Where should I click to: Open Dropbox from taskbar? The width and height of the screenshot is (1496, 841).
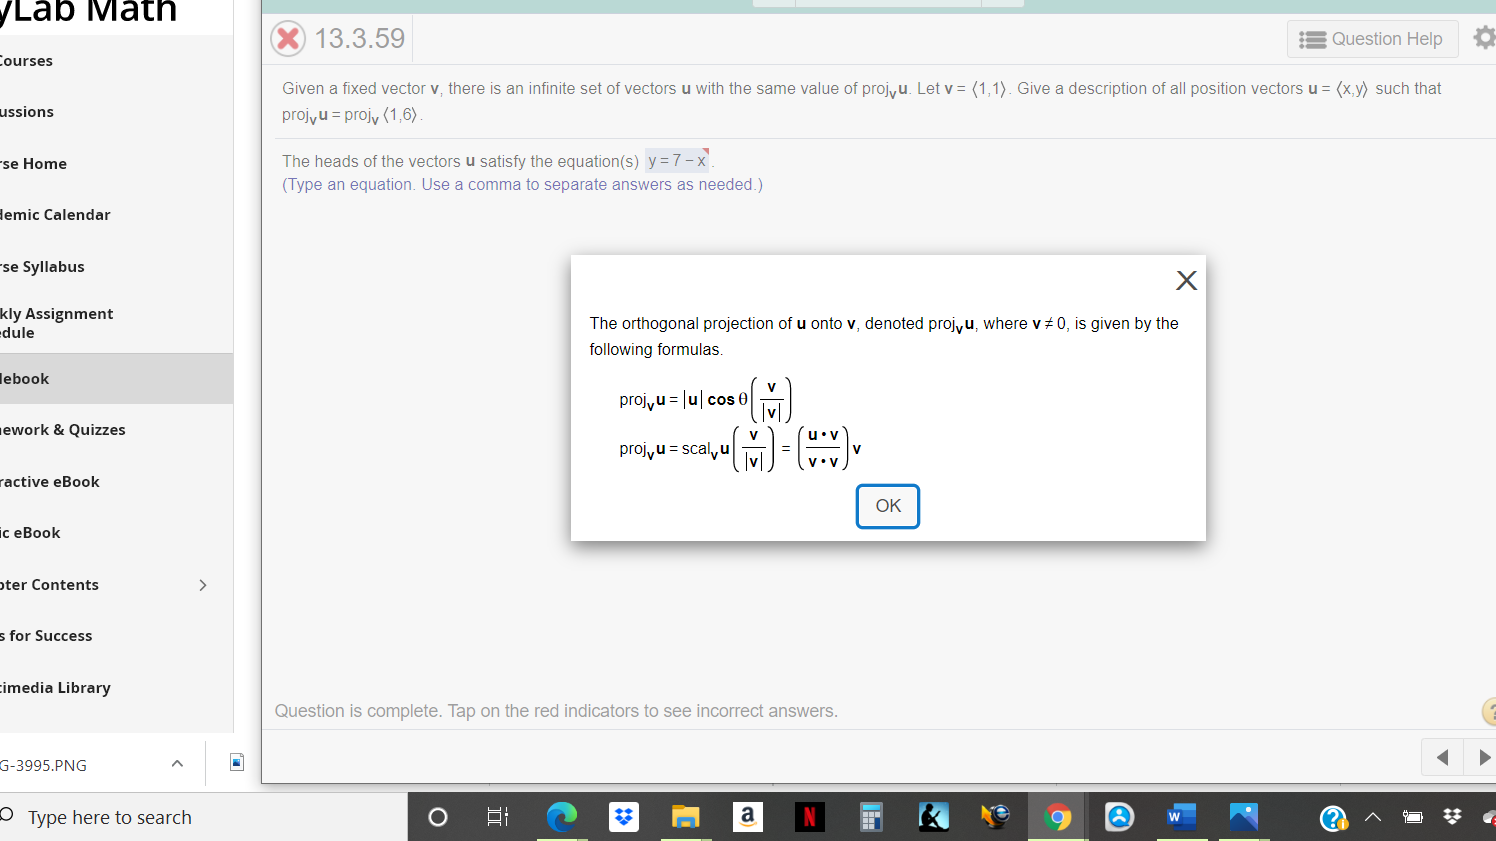pos(624,817)
